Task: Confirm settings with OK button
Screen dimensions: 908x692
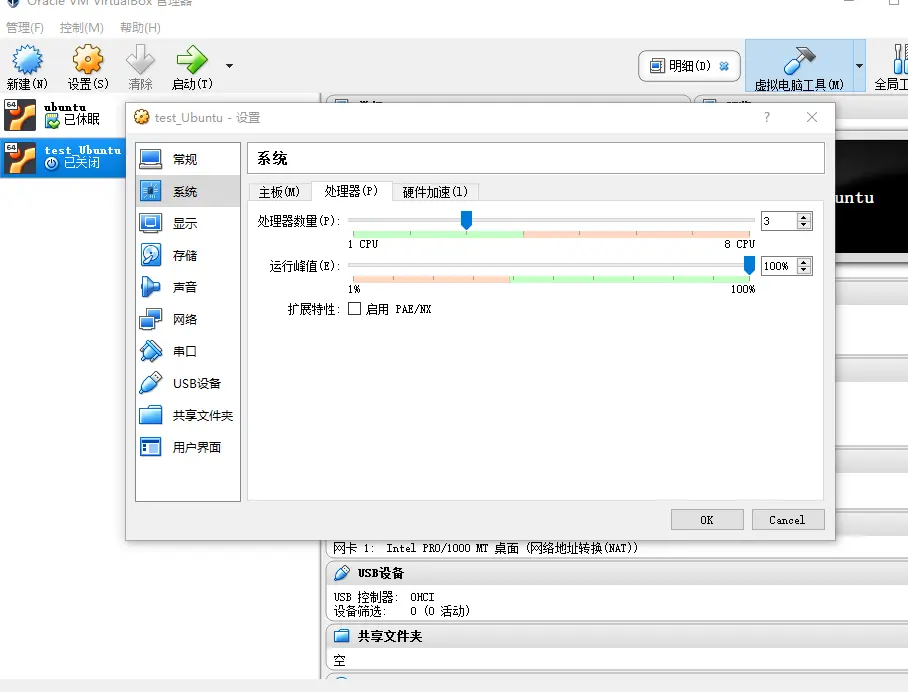Action: [x=707, y=520]
